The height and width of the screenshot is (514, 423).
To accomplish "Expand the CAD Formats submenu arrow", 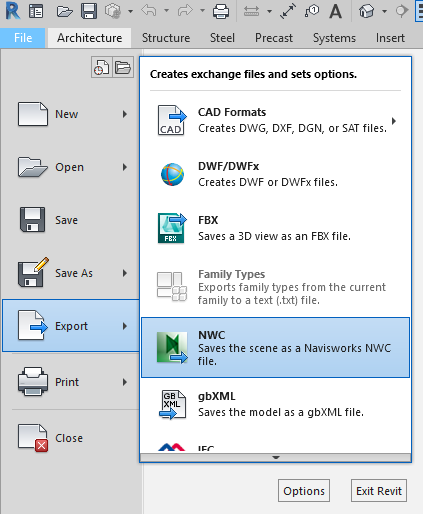I will click(x=394, y=121).
